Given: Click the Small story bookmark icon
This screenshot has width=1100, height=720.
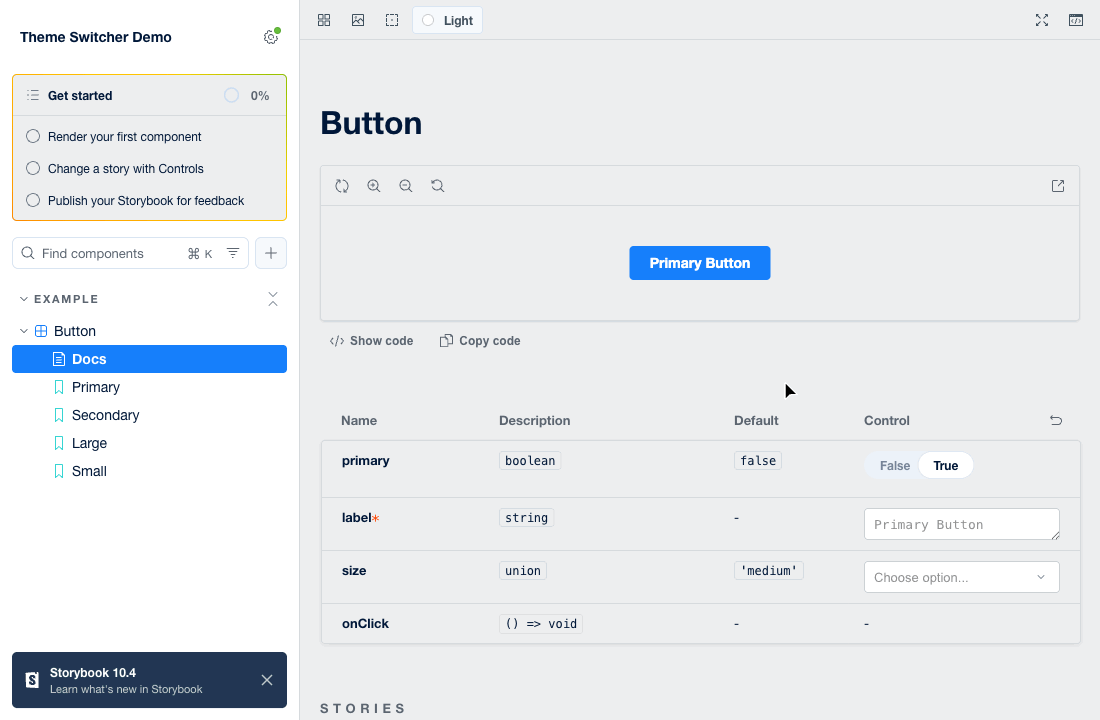Looking at the screenshot, I should point(59,472).
